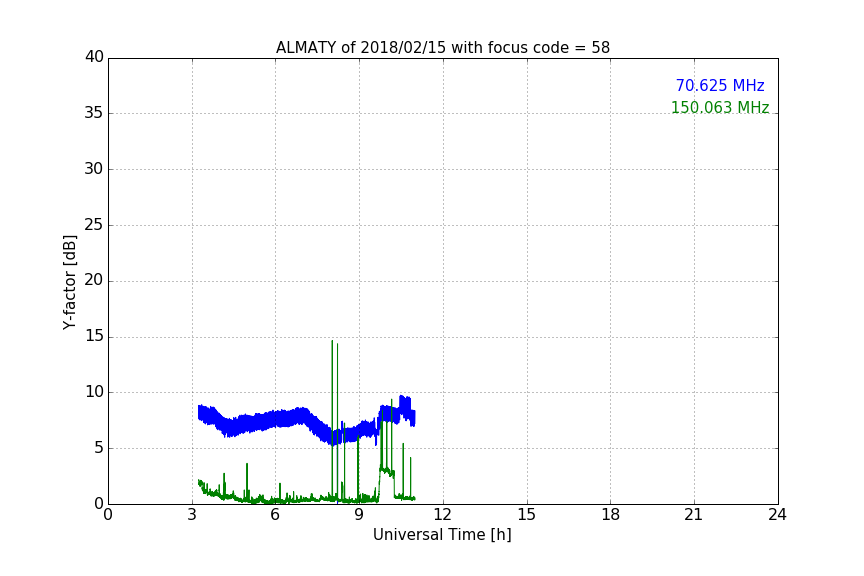Click the x-axis tick label 21
This screenshot has height=576, width=864.
pyautogui.click(x=694, y=515)
